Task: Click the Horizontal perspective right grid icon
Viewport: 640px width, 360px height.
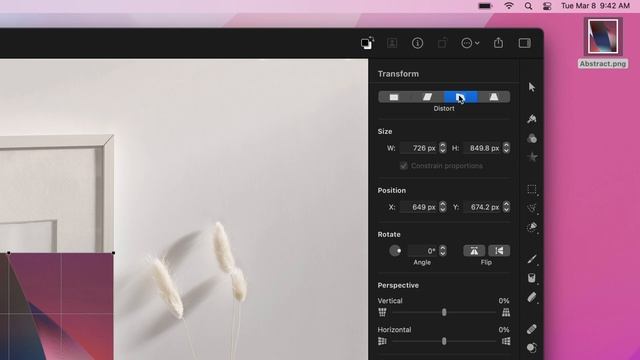Action: [506, 341]
